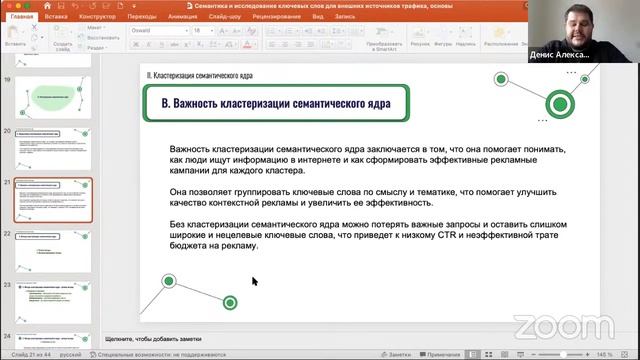Adjust the zoom slider handle
Image resolution: width=640 pixels, height=360 pixels.
563,354
